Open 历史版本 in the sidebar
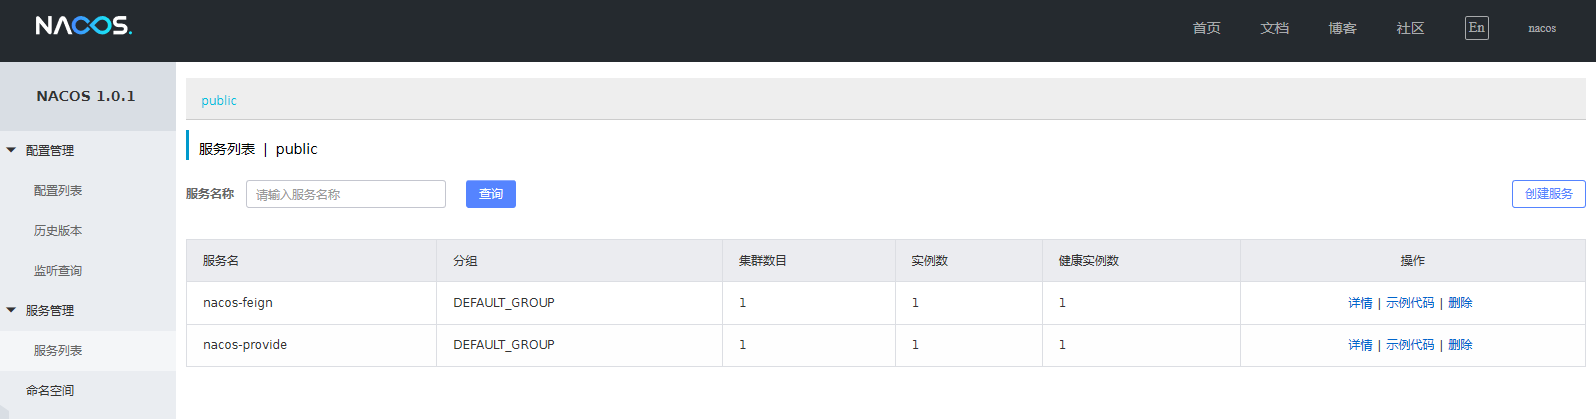The image size is (1596, 419). coord(58,231)
